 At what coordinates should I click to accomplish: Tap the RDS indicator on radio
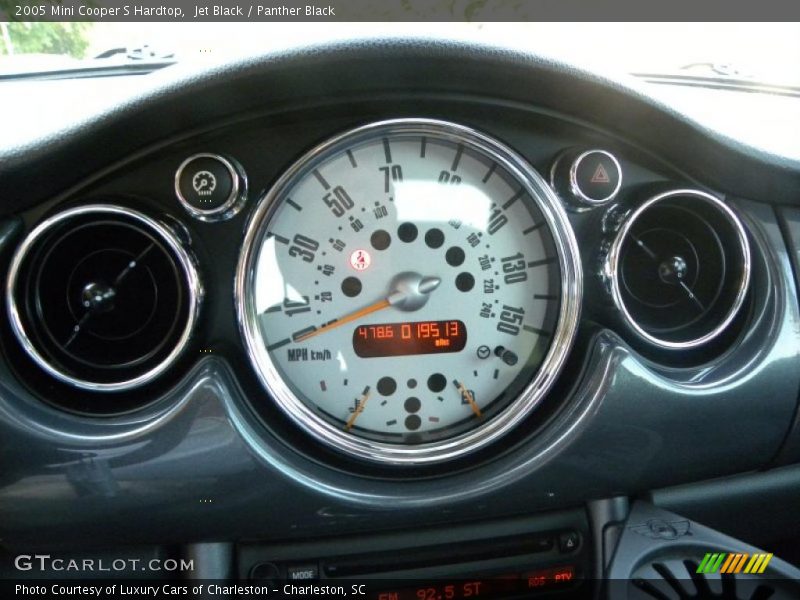pos(537,580)
